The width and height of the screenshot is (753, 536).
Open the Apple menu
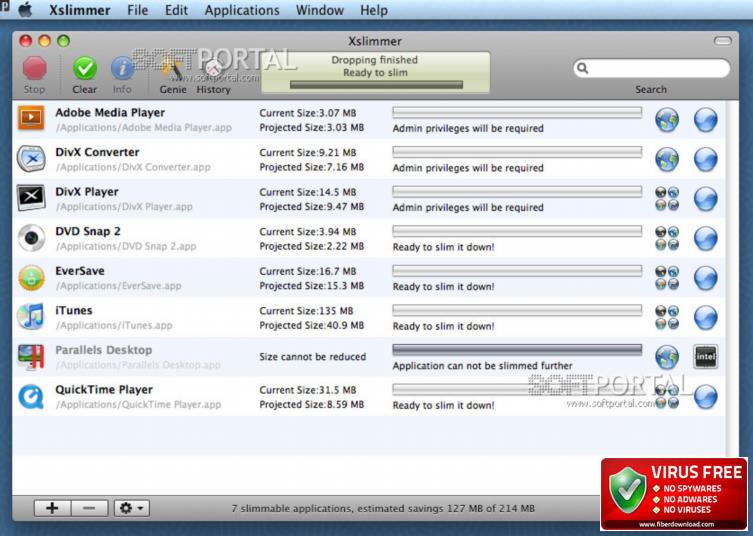(x=25, y=10)
